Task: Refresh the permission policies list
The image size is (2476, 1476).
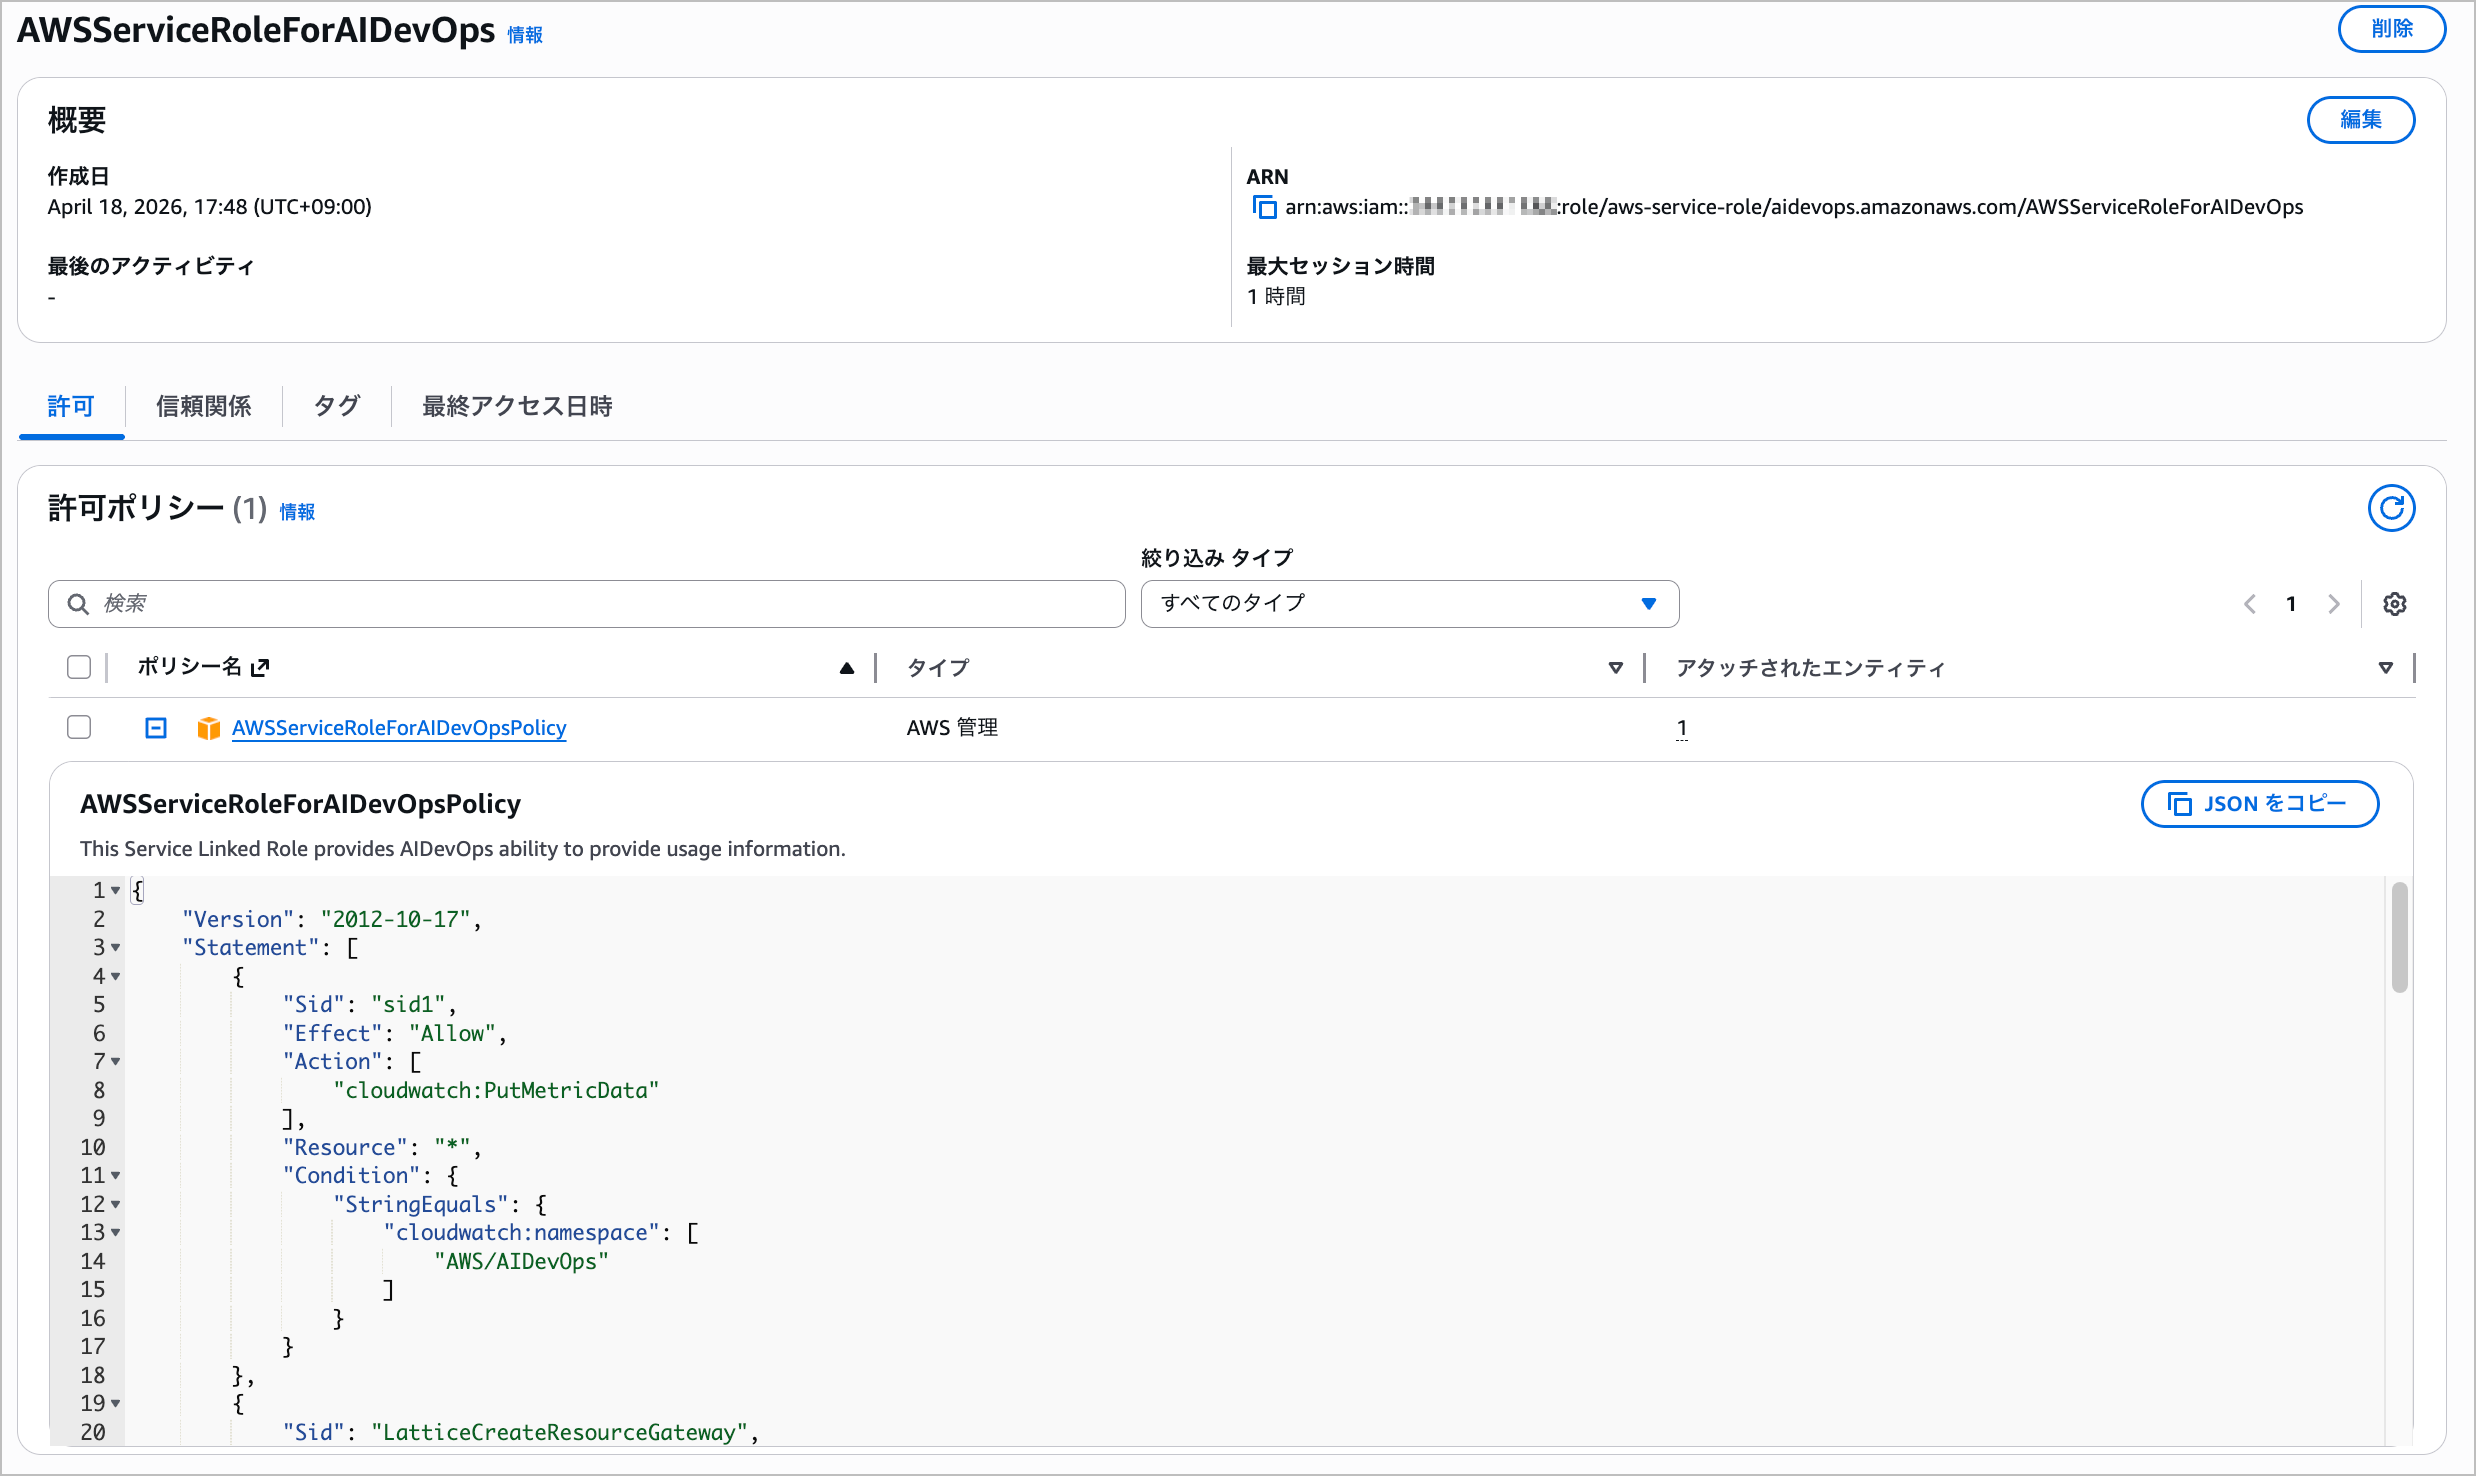Action: 2391,508
